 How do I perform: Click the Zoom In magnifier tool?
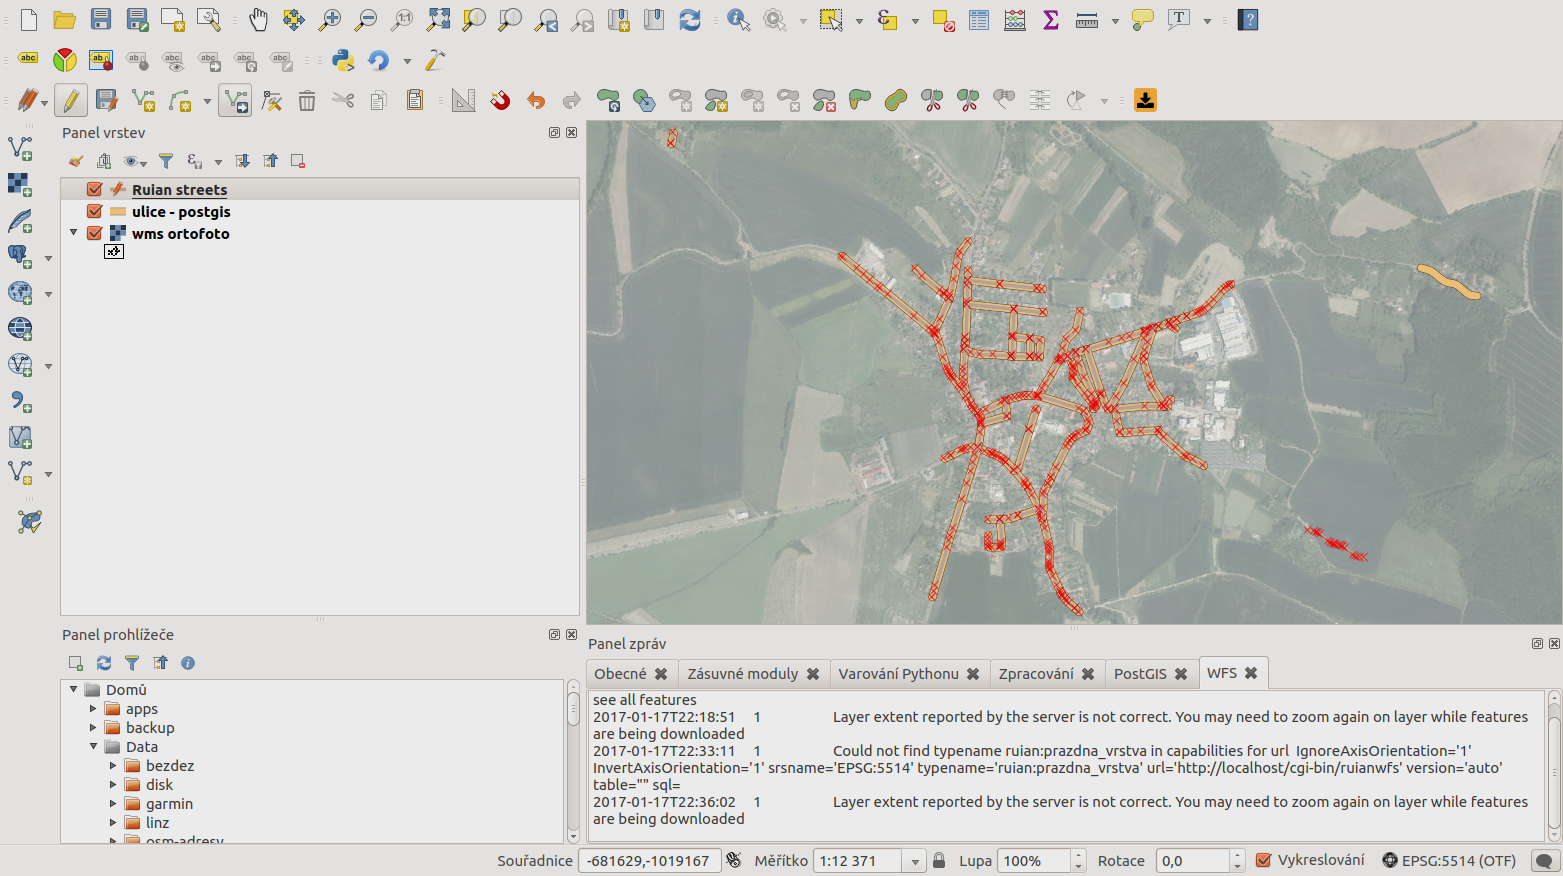330,20
